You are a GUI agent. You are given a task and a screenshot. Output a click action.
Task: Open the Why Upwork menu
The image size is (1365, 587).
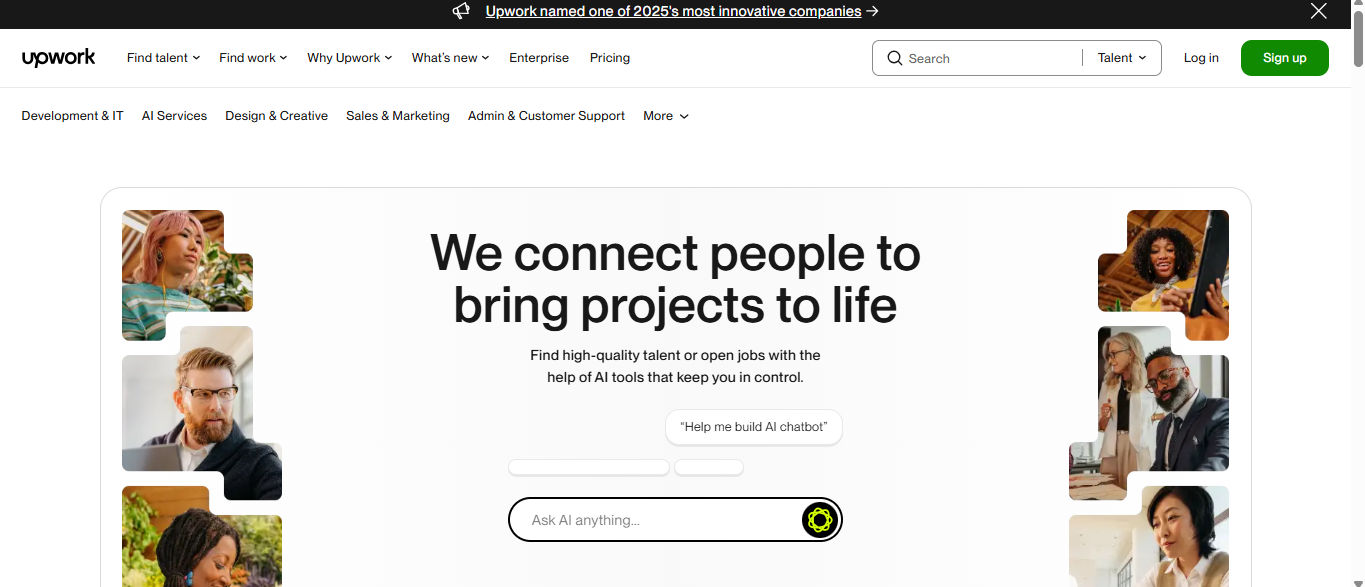pos(350,58)
